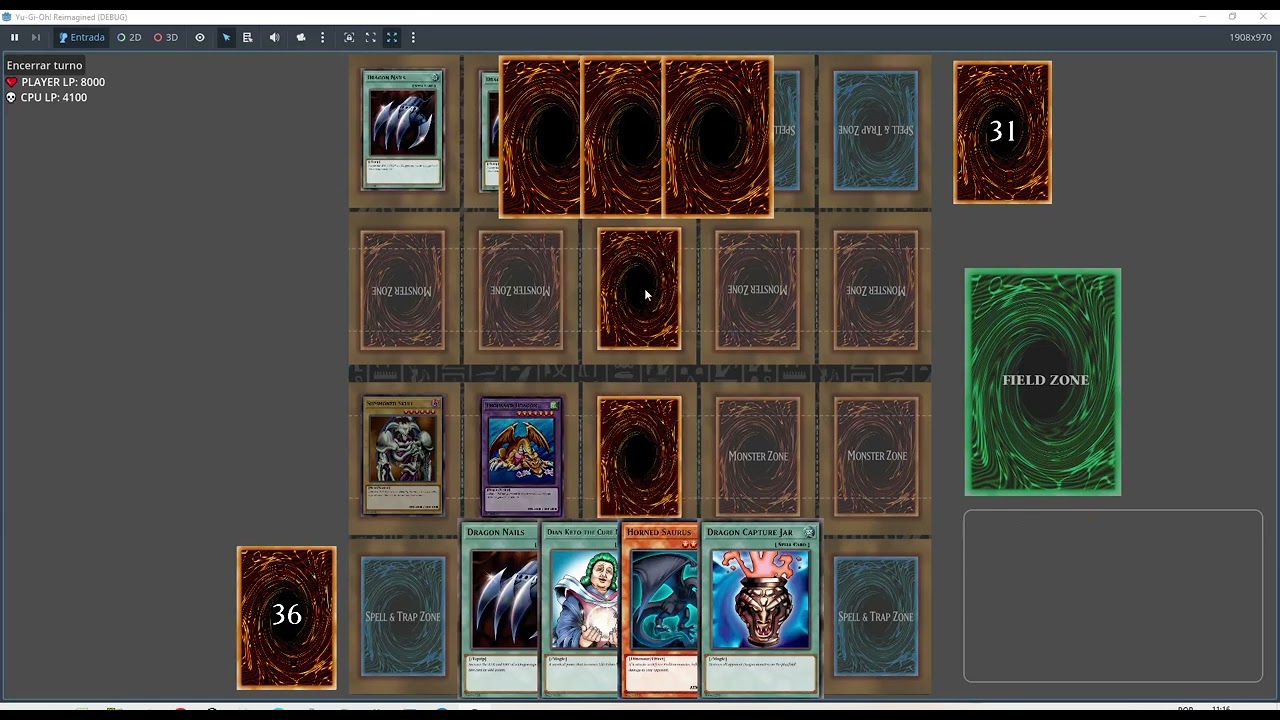Click player's deck showing 36

[287, 617]
